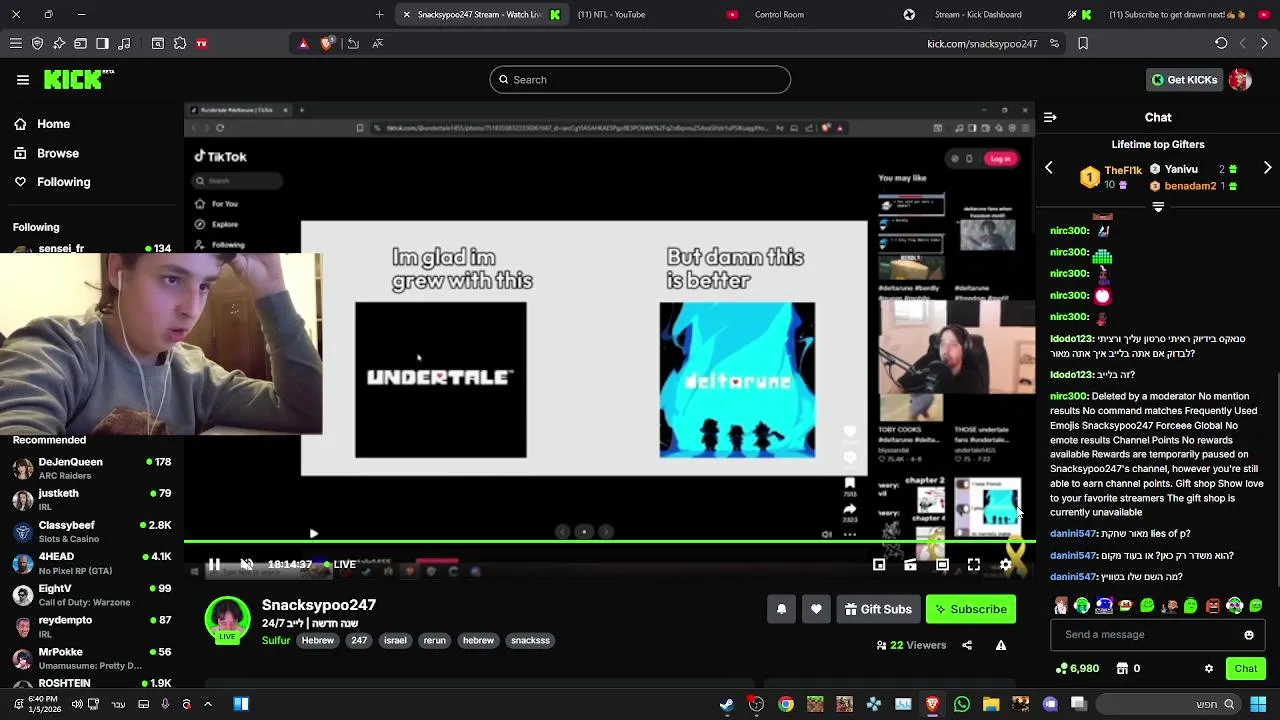Toggle channel notifications bell

[782, 609]
